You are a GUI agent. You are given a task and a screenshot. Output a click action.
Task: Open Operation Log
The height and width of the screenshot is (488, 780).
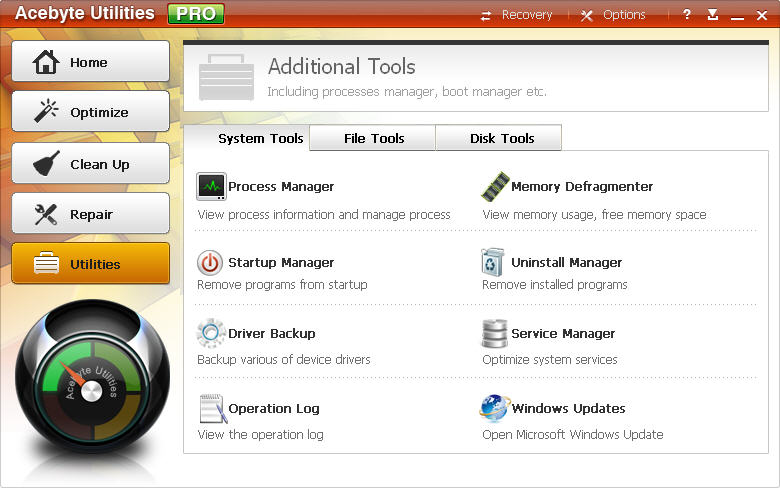click(274, 408)
